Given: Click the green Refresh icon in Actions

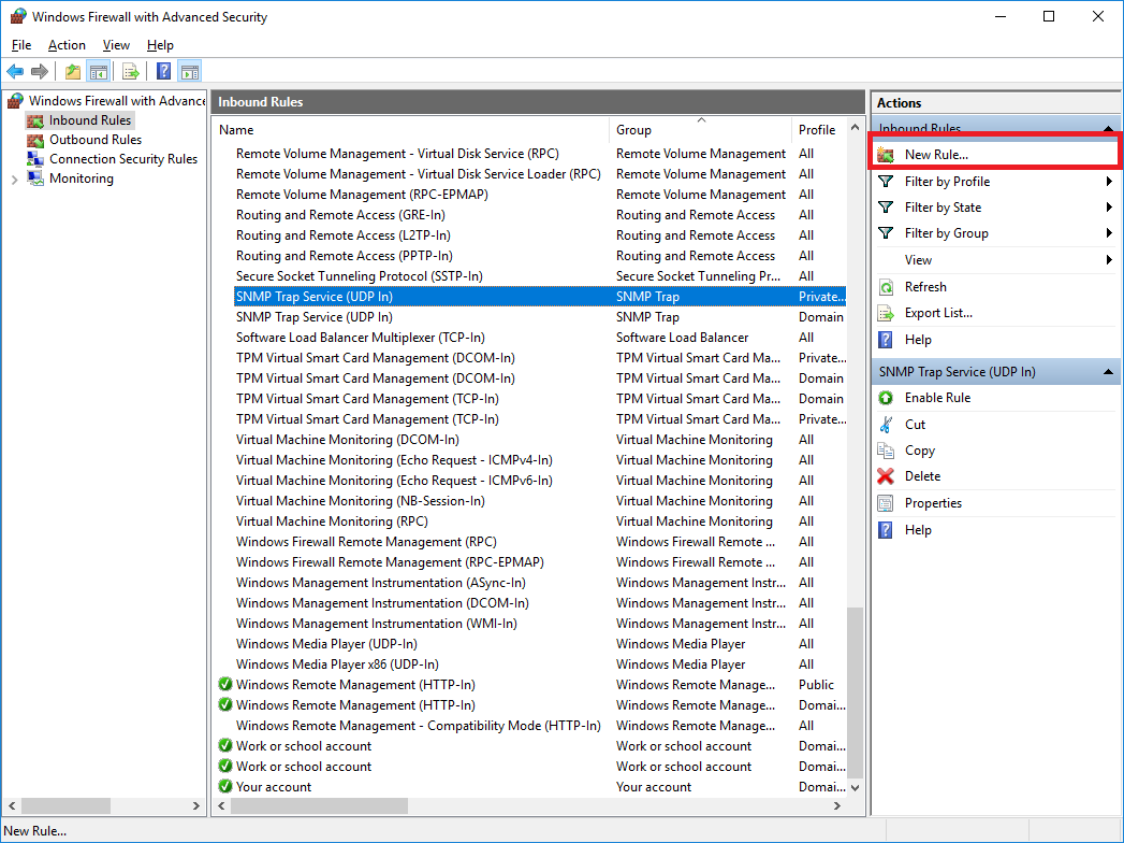Looking at the screenshot, I should coord(885,287).
